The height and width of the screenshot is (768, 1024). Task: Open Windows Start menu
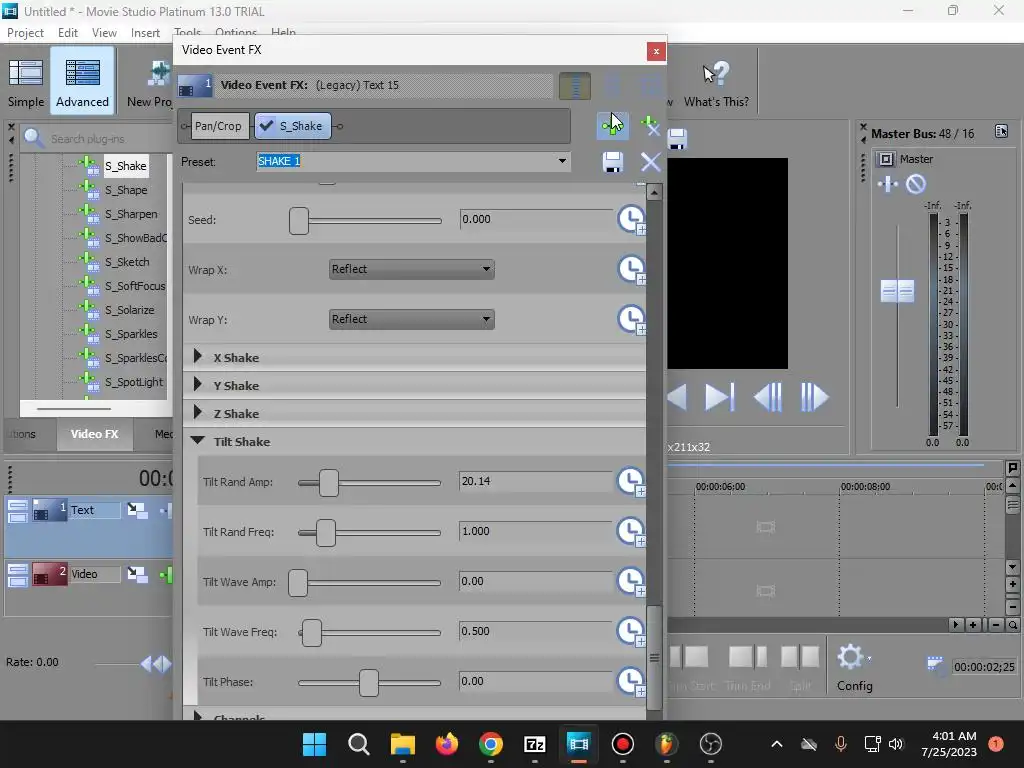click(x=314, y=744)
